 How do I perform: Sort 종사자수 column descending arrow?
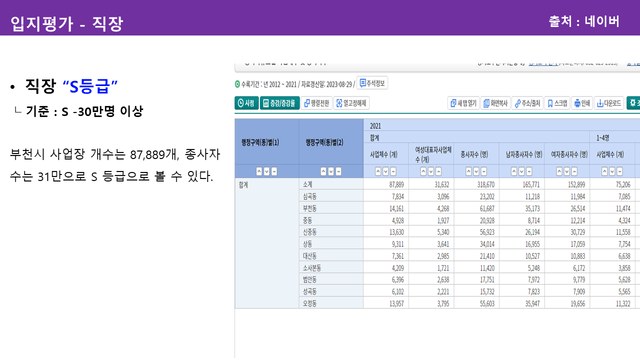(x=476, y=171)
